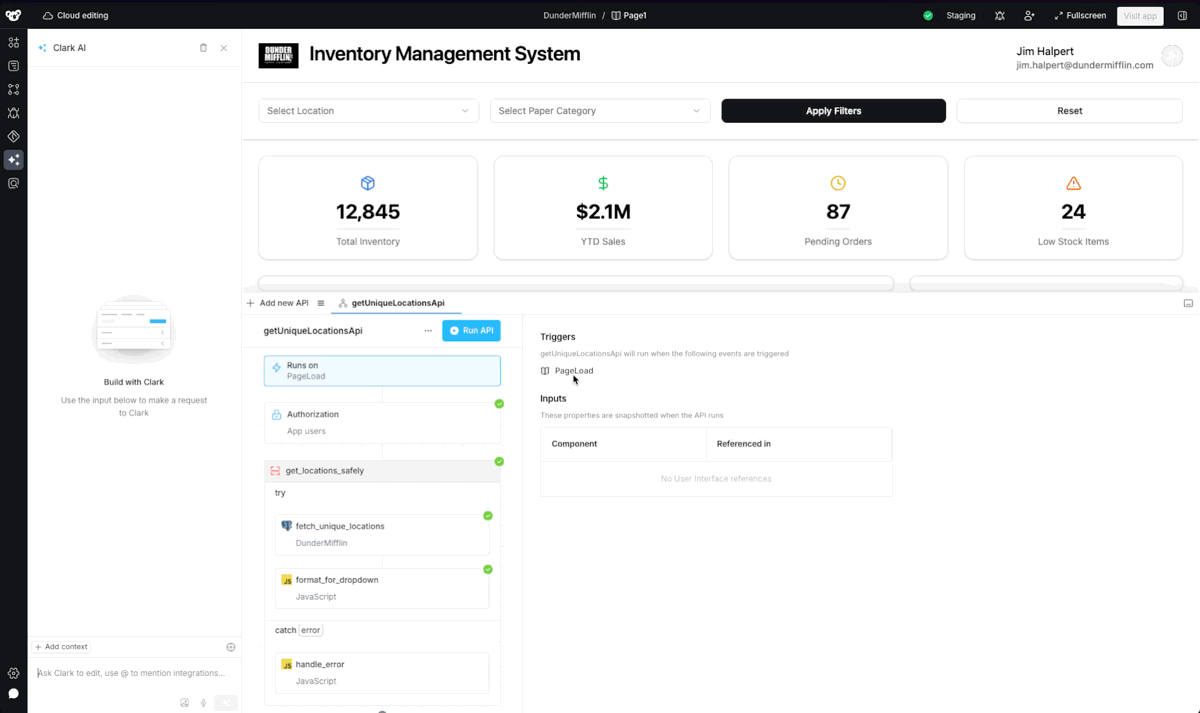The image size is (1200, 713).
Task: Toggle Fullscreen mode in top bar
Action: click(1080, 16)
